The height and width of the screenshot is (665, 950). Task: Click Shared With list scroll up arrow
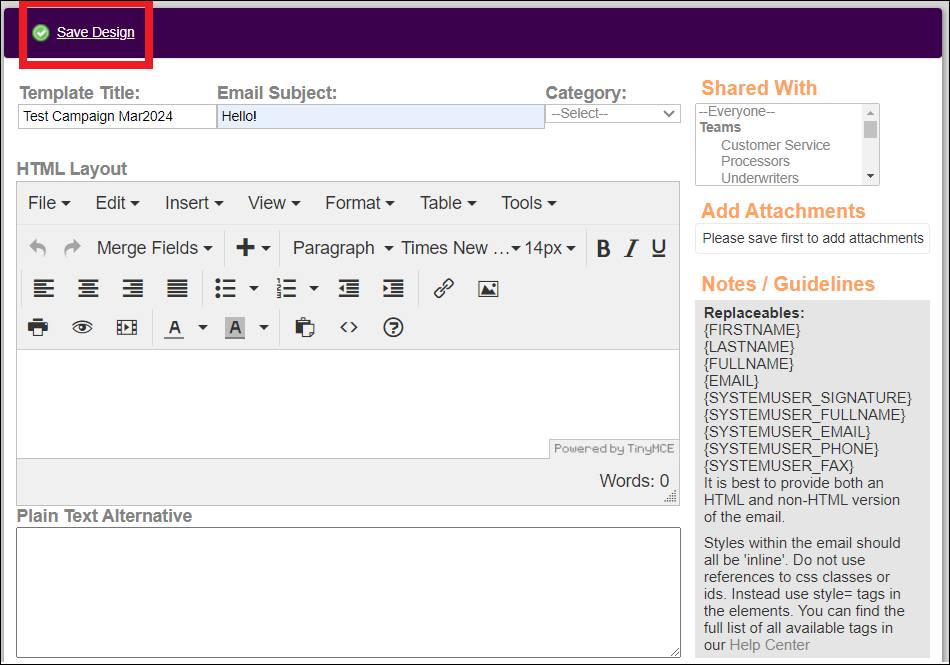coord(871,112)
